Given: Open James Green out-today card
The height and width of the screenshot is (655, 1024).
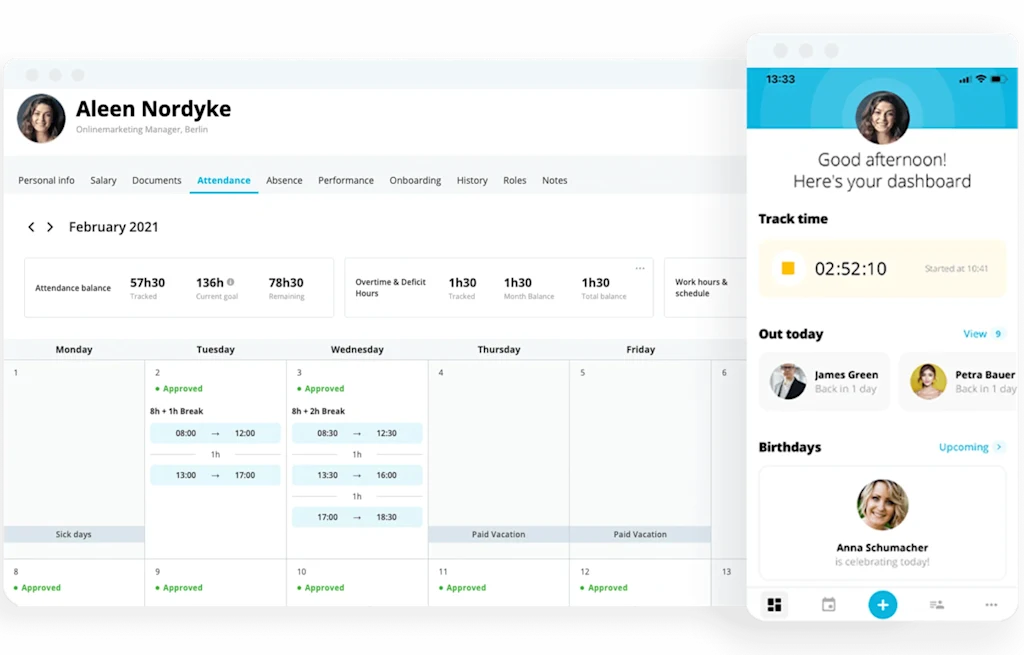Looking at the screenshot, I should (824, 381).
